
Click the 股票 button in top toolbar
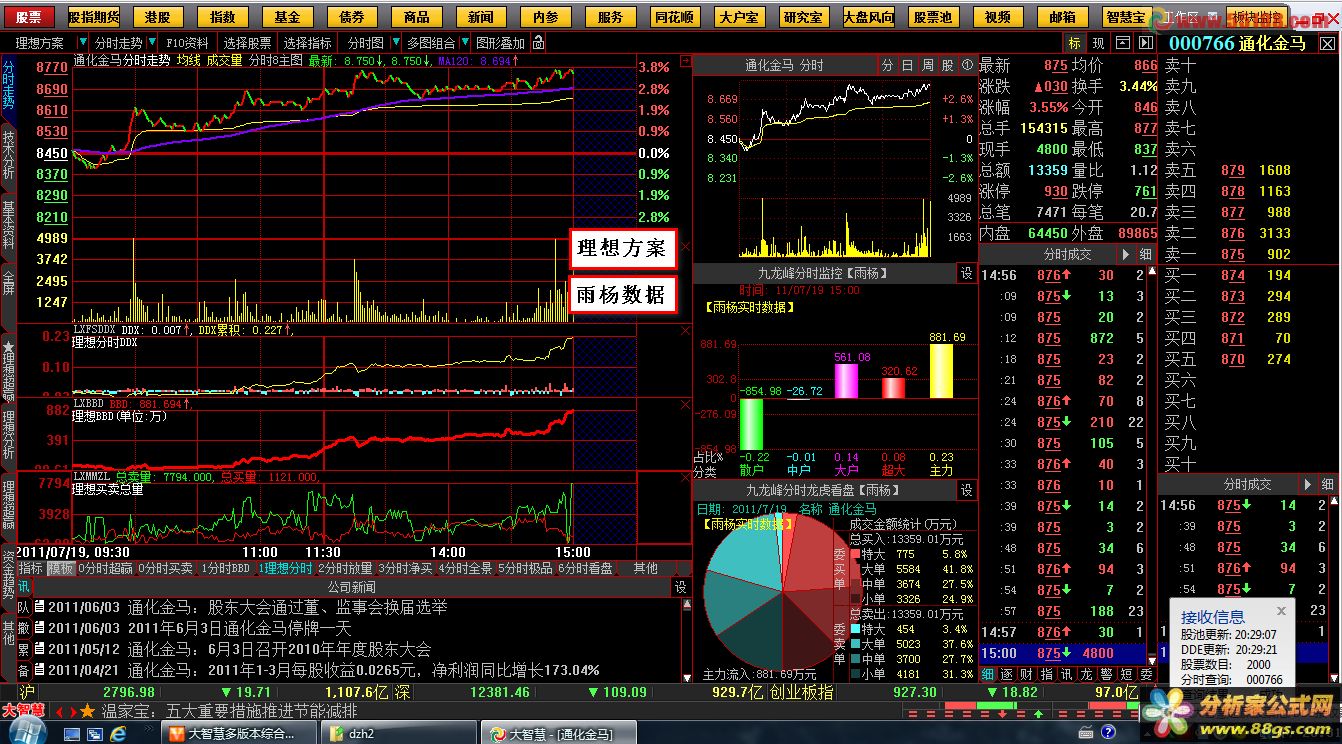[x=29, y=17]
